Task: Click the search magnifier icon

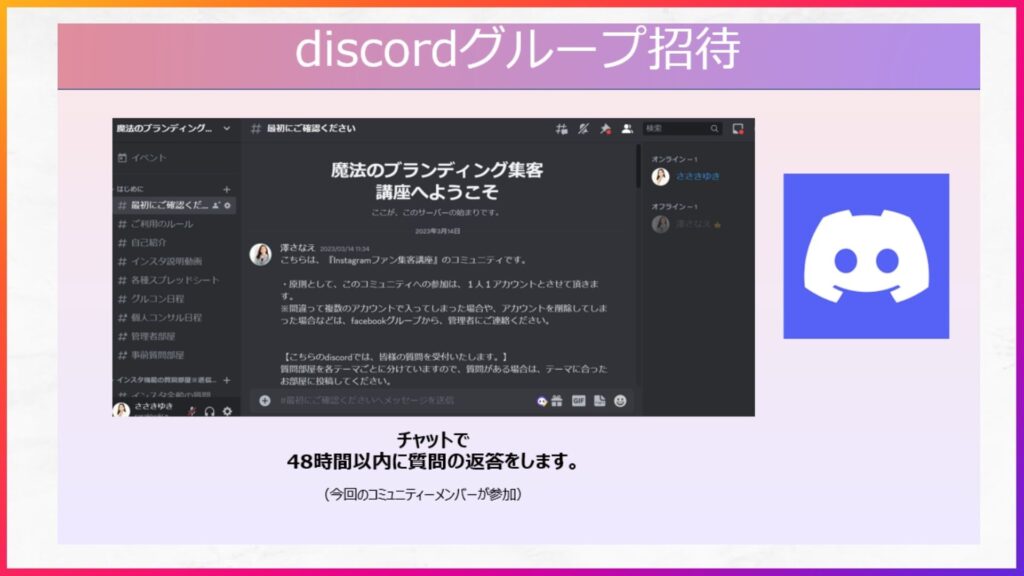Action: pos(714,129)
